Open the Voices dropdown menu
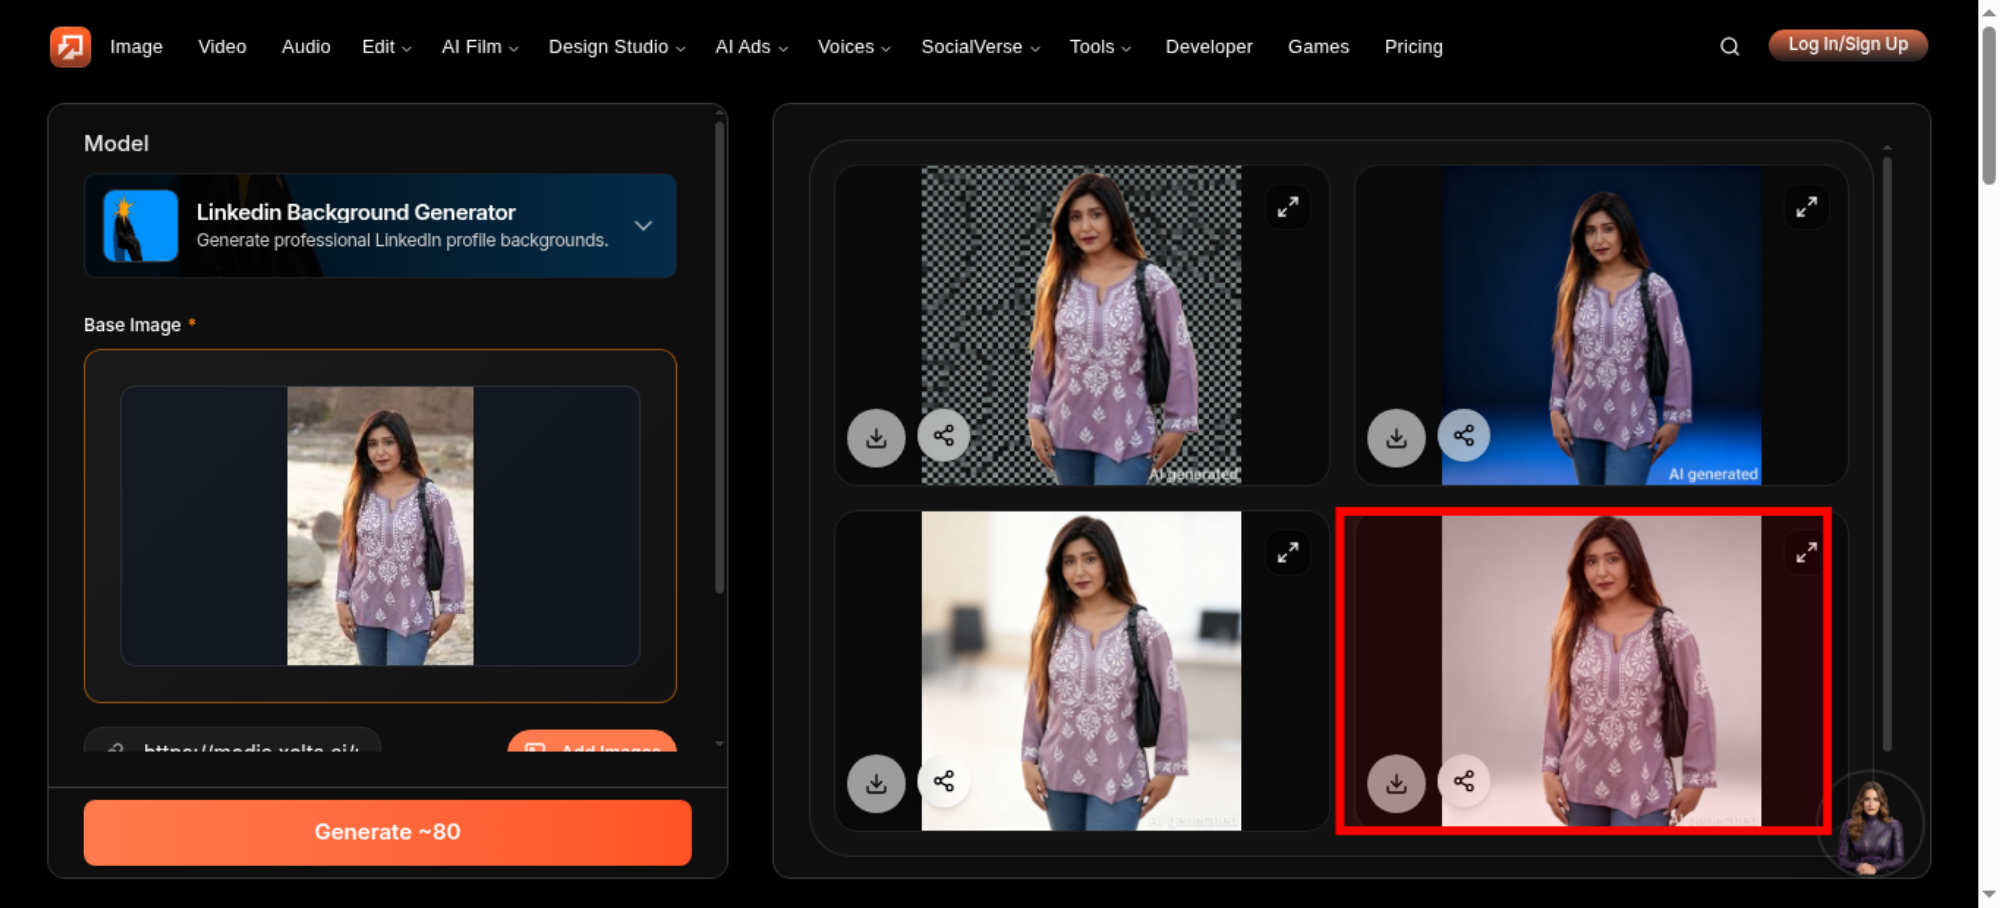 [x=854, y=46]
